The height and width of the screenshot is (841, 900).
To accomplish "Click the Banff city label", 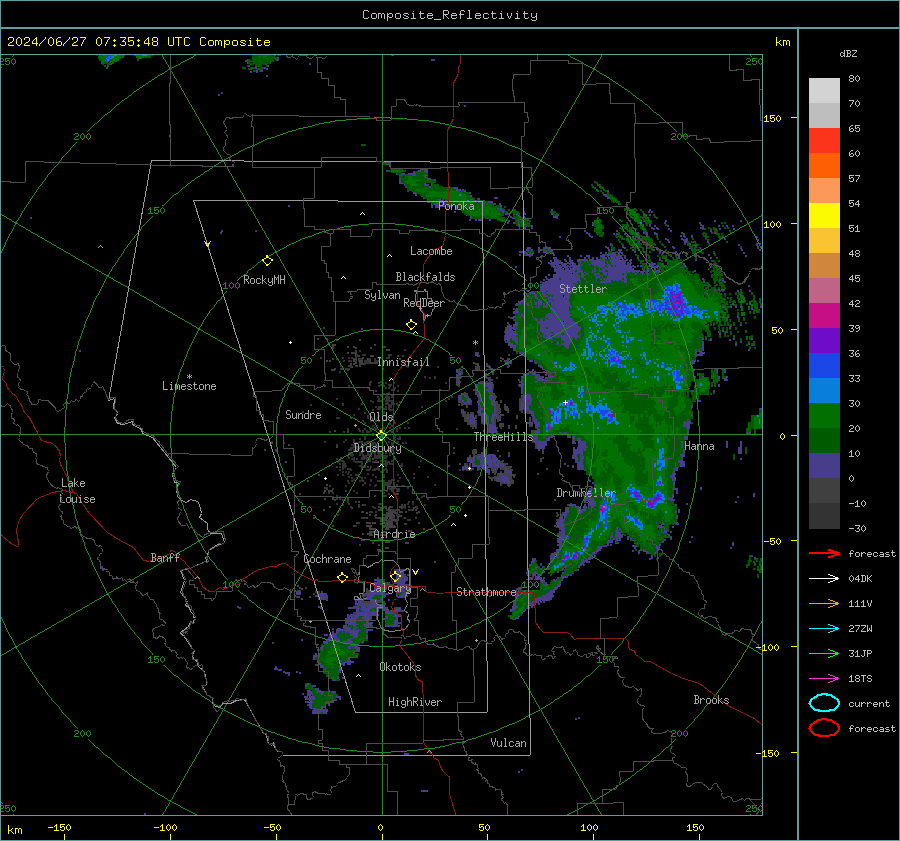I will point(165,557).
